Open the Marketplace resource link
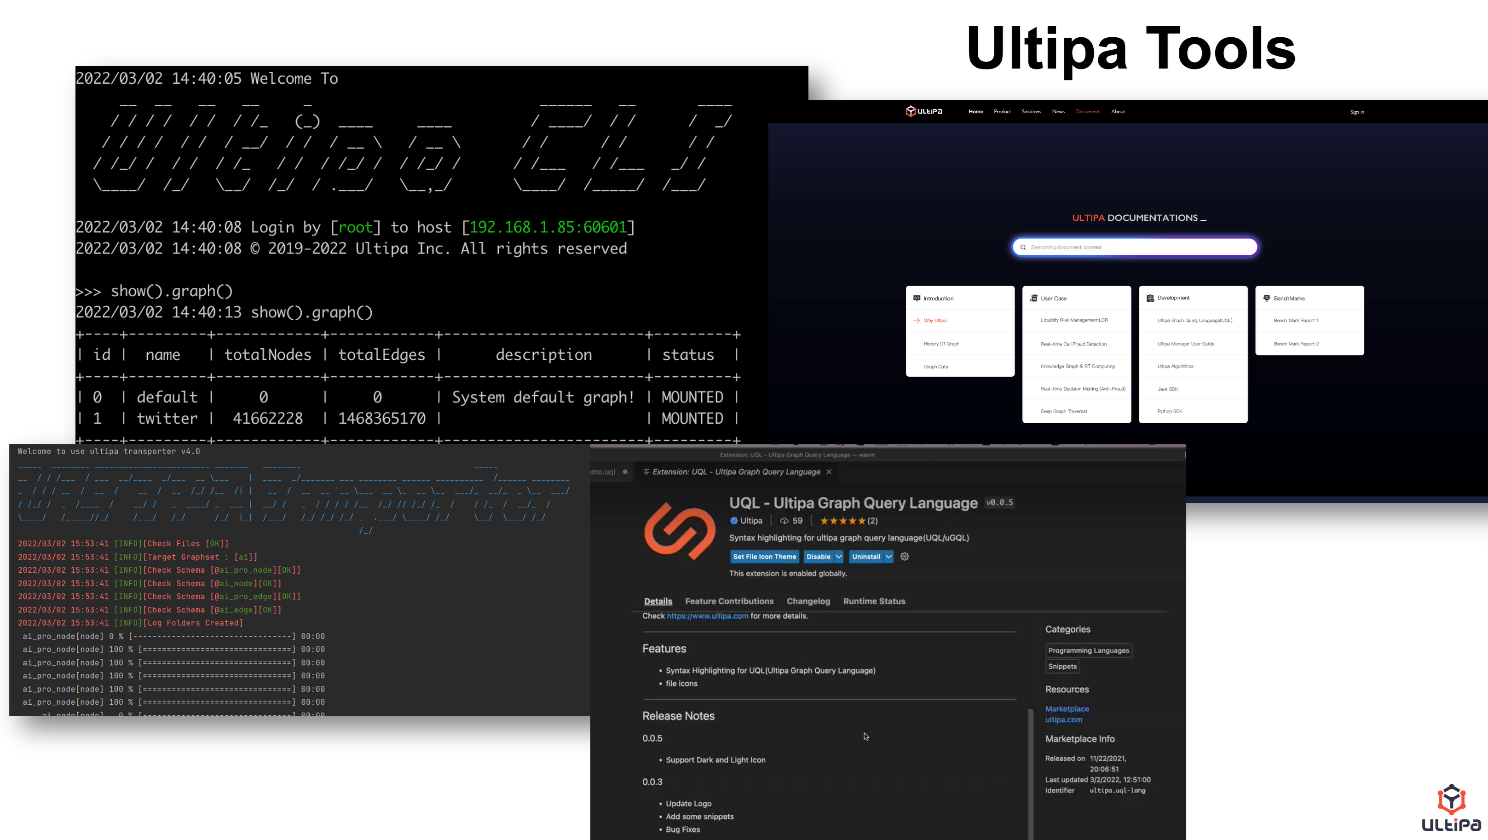Image resolution: width=1488 pixels, height=840 pixels. pos(1067,709)
